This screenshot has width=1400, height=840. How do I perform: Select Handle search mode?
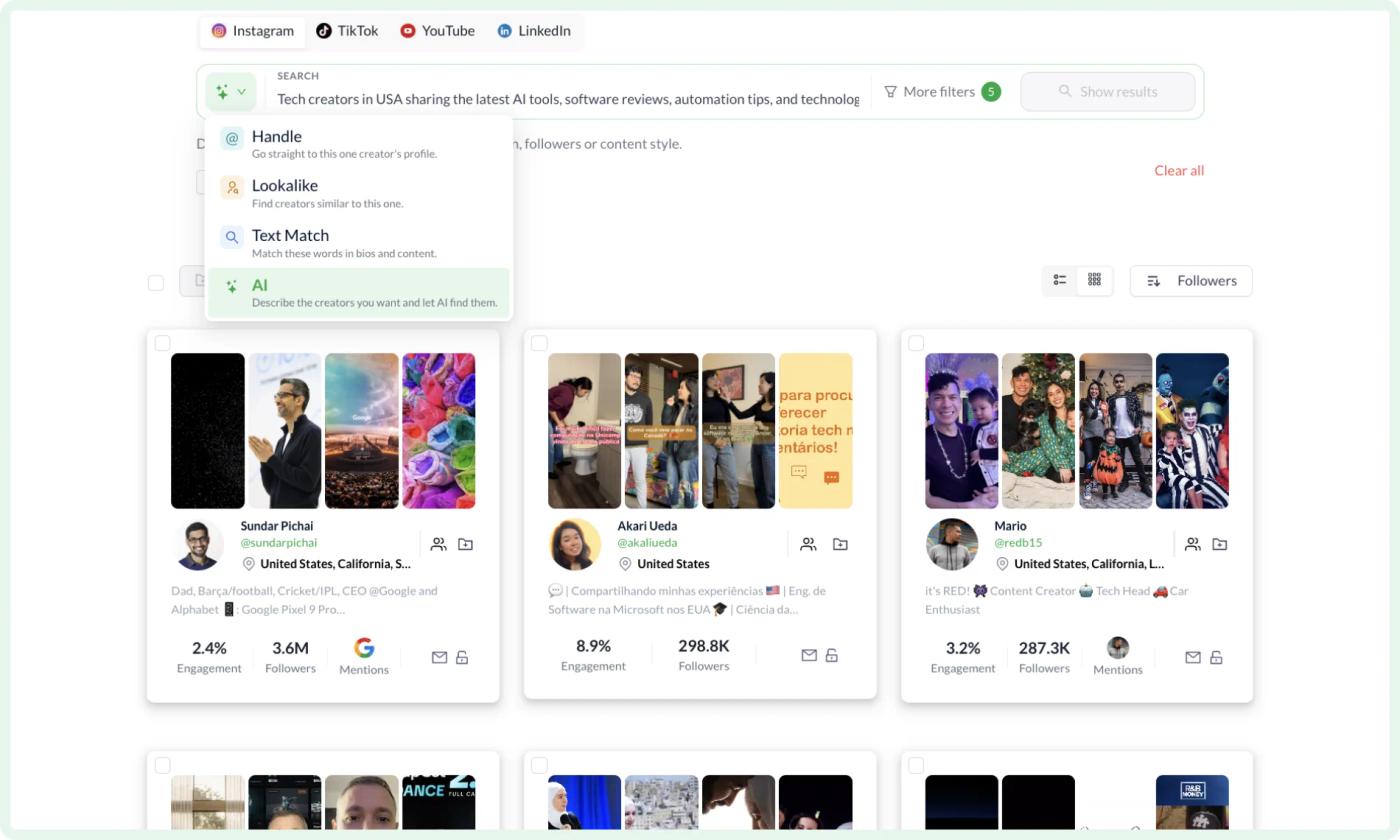click(x=359, y=144)
